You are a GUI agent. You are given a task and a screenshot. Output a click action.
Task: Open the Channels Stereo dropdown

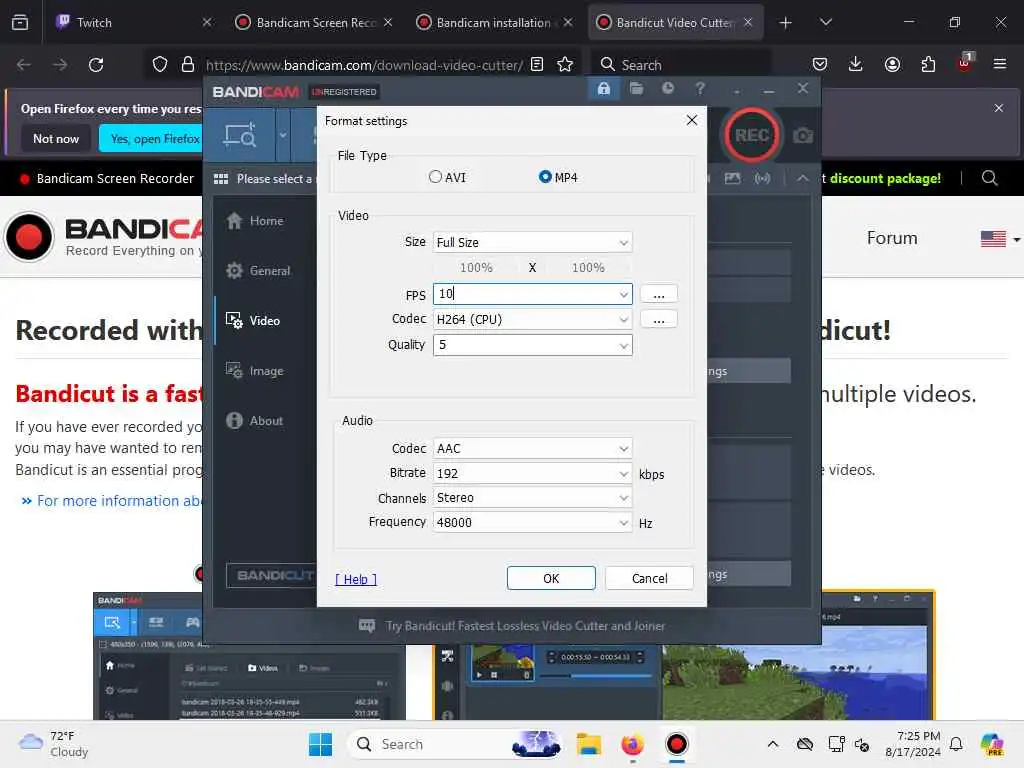pyautogui.click(x=532, y=498)
